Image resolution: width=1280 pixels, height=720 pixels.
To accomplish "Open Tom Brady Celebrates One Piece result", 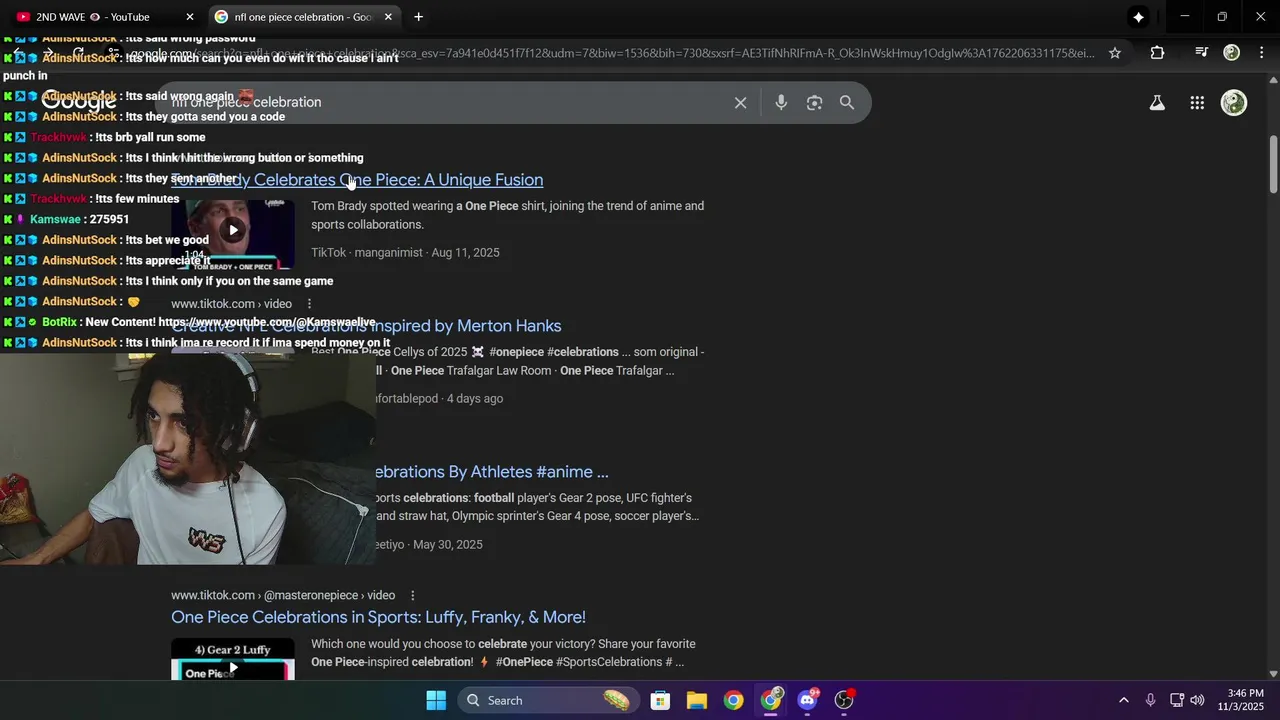I will 357,180.
